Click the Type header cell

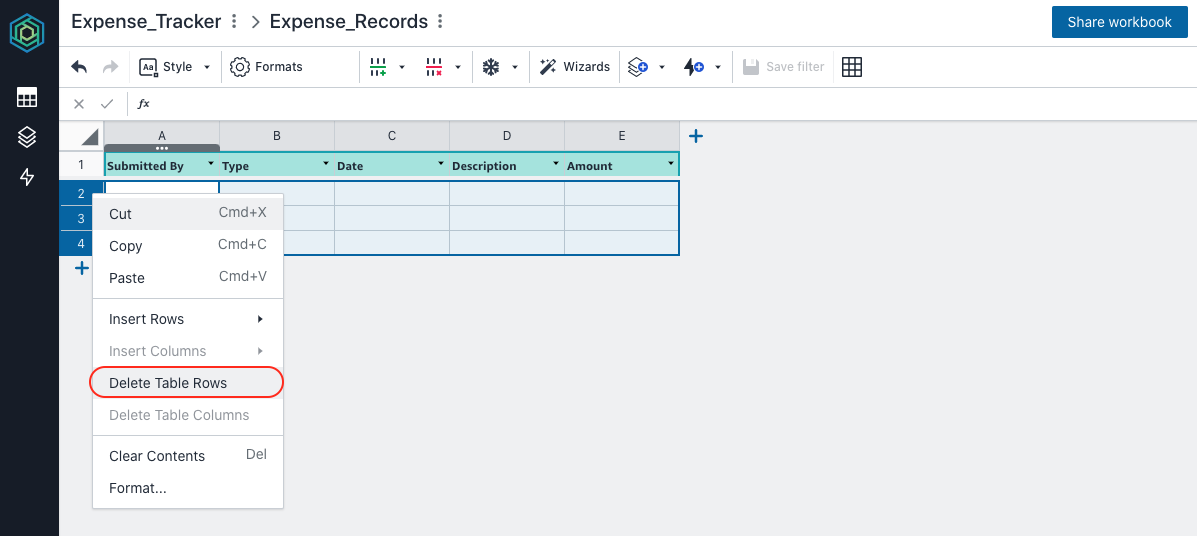click(276, 166)
